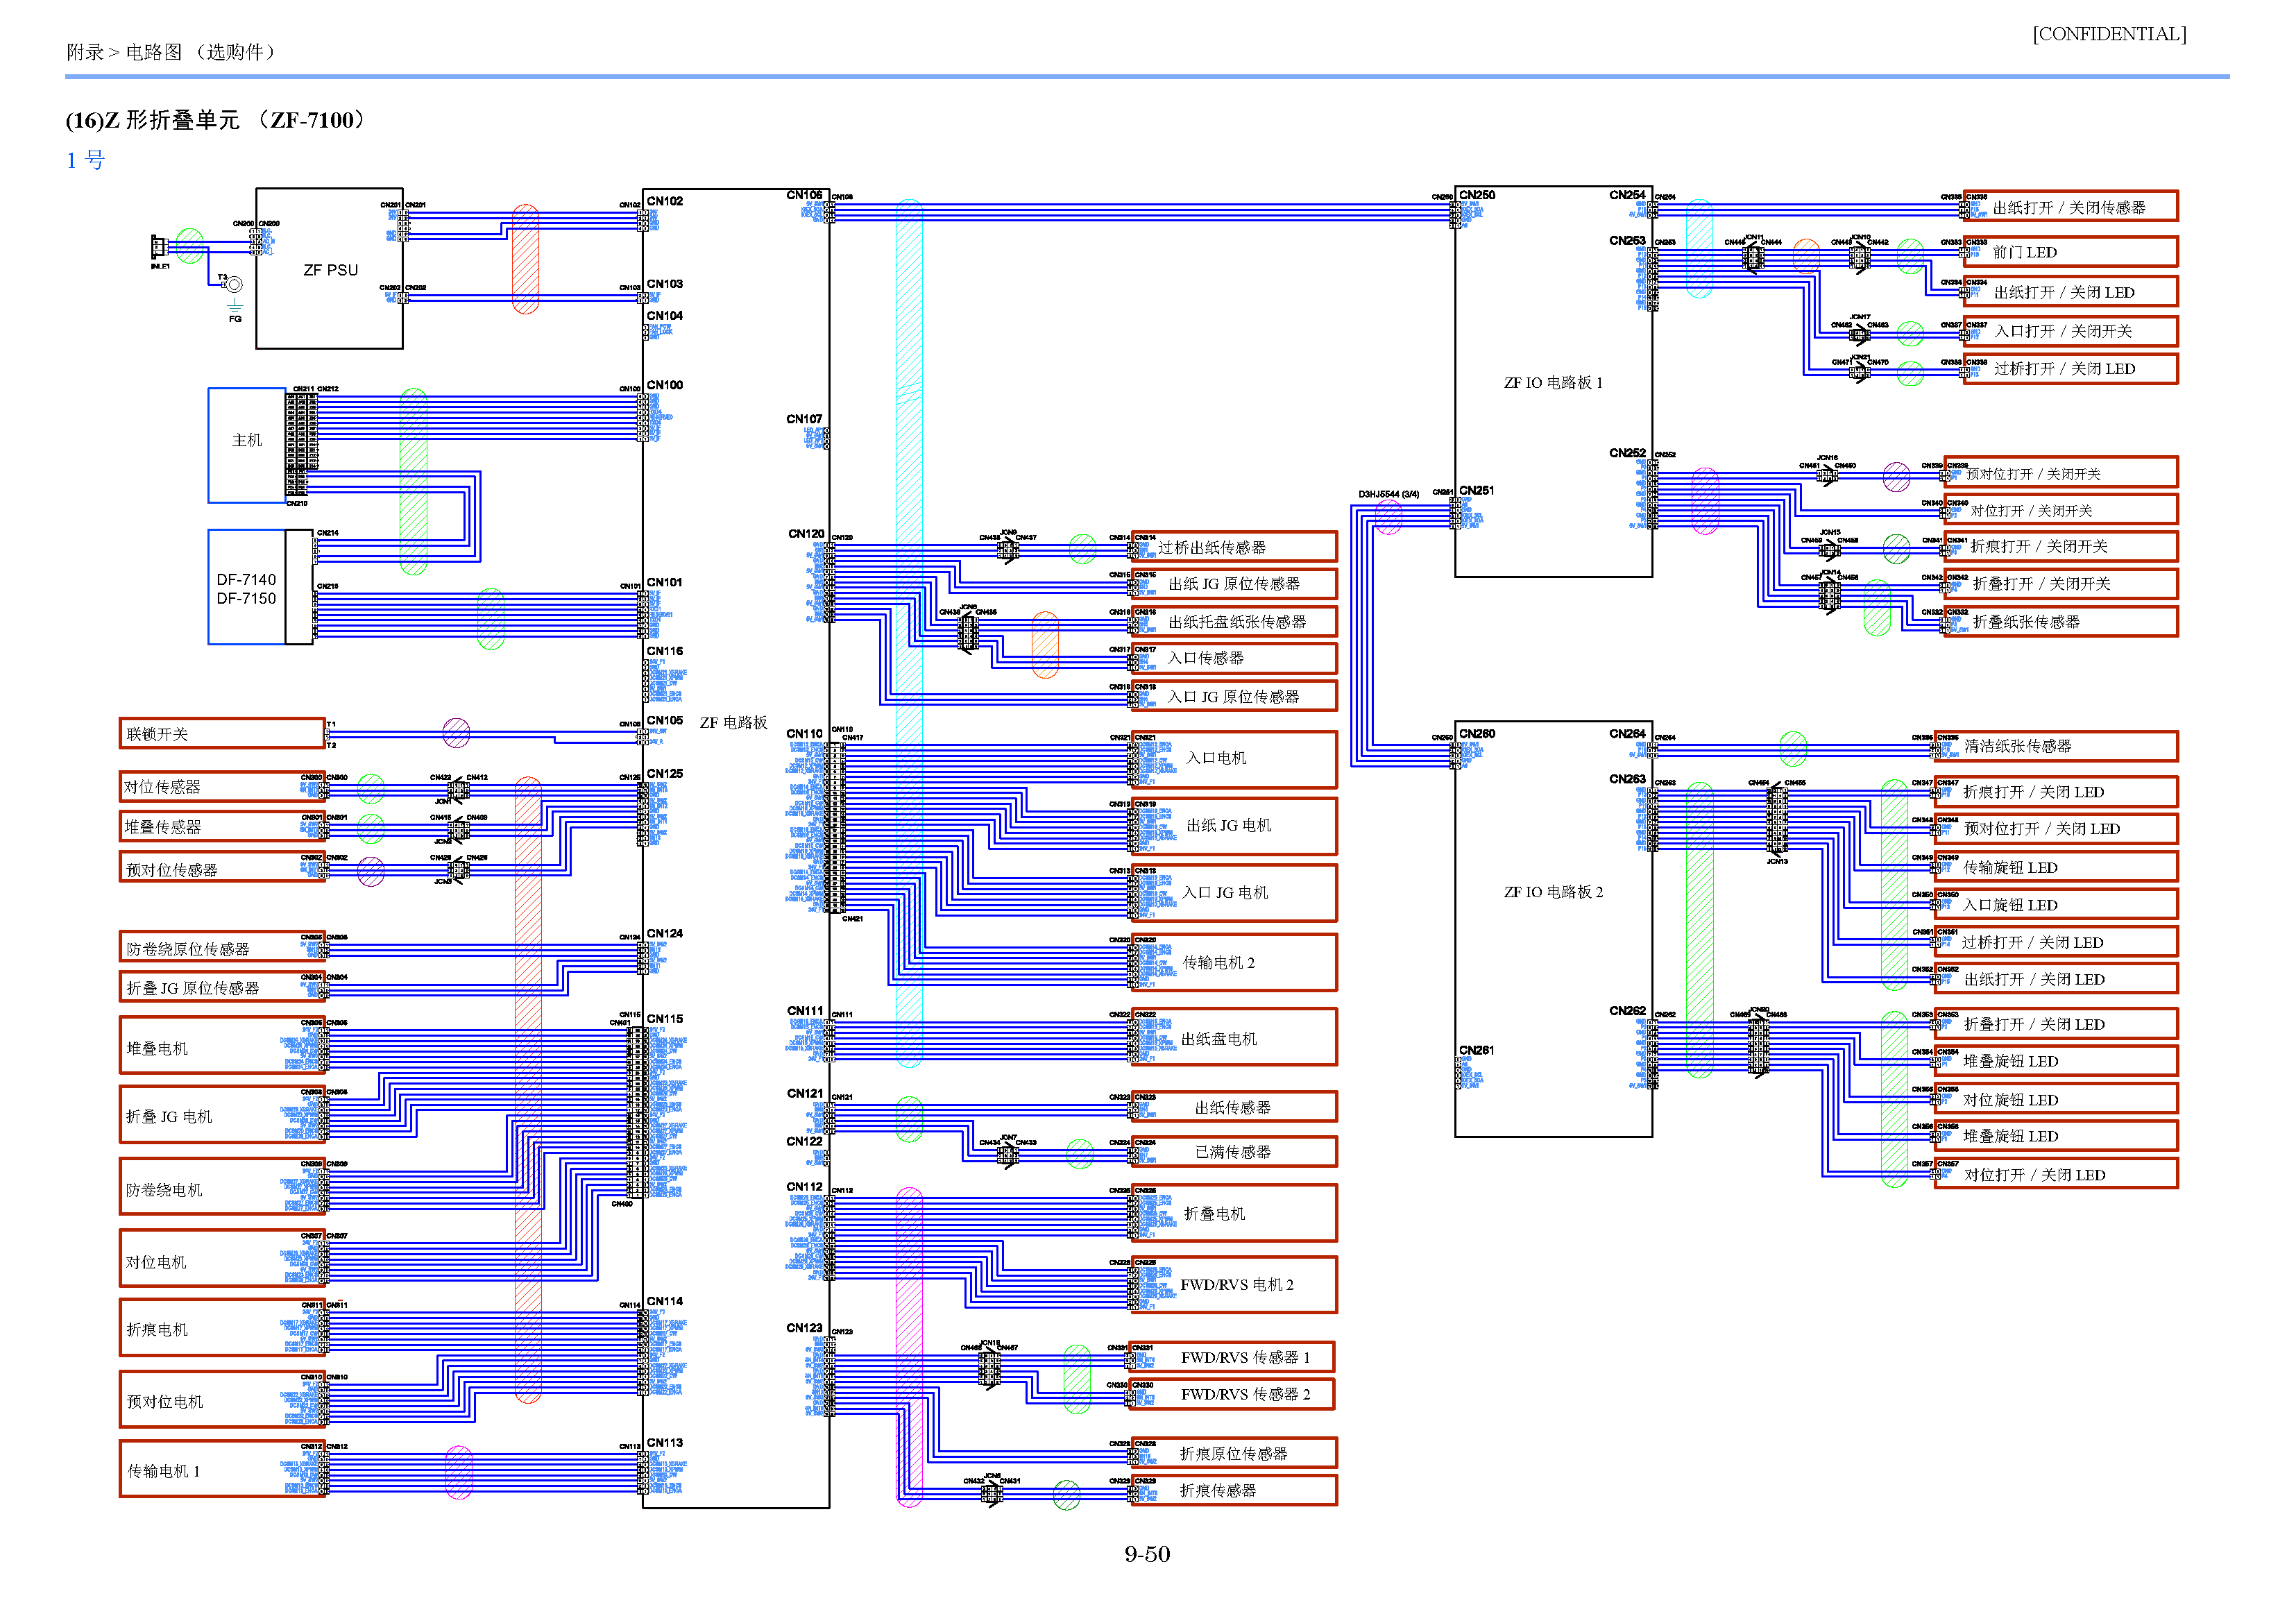Click the ZF 电路板 label
Viewport: 2296px width, 1623px height.
(733, 723)
